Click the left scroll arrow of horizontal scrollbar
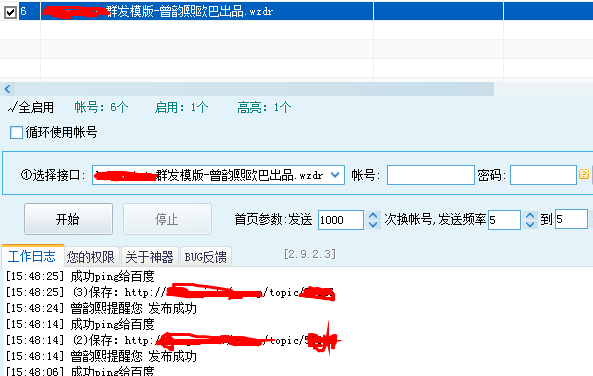Viewport: 593px width, 376px height. click(7, 89)
